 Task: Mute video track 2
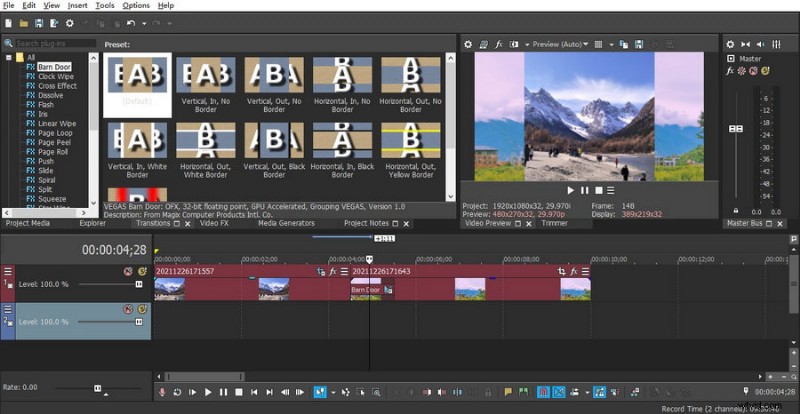point(128,309)
